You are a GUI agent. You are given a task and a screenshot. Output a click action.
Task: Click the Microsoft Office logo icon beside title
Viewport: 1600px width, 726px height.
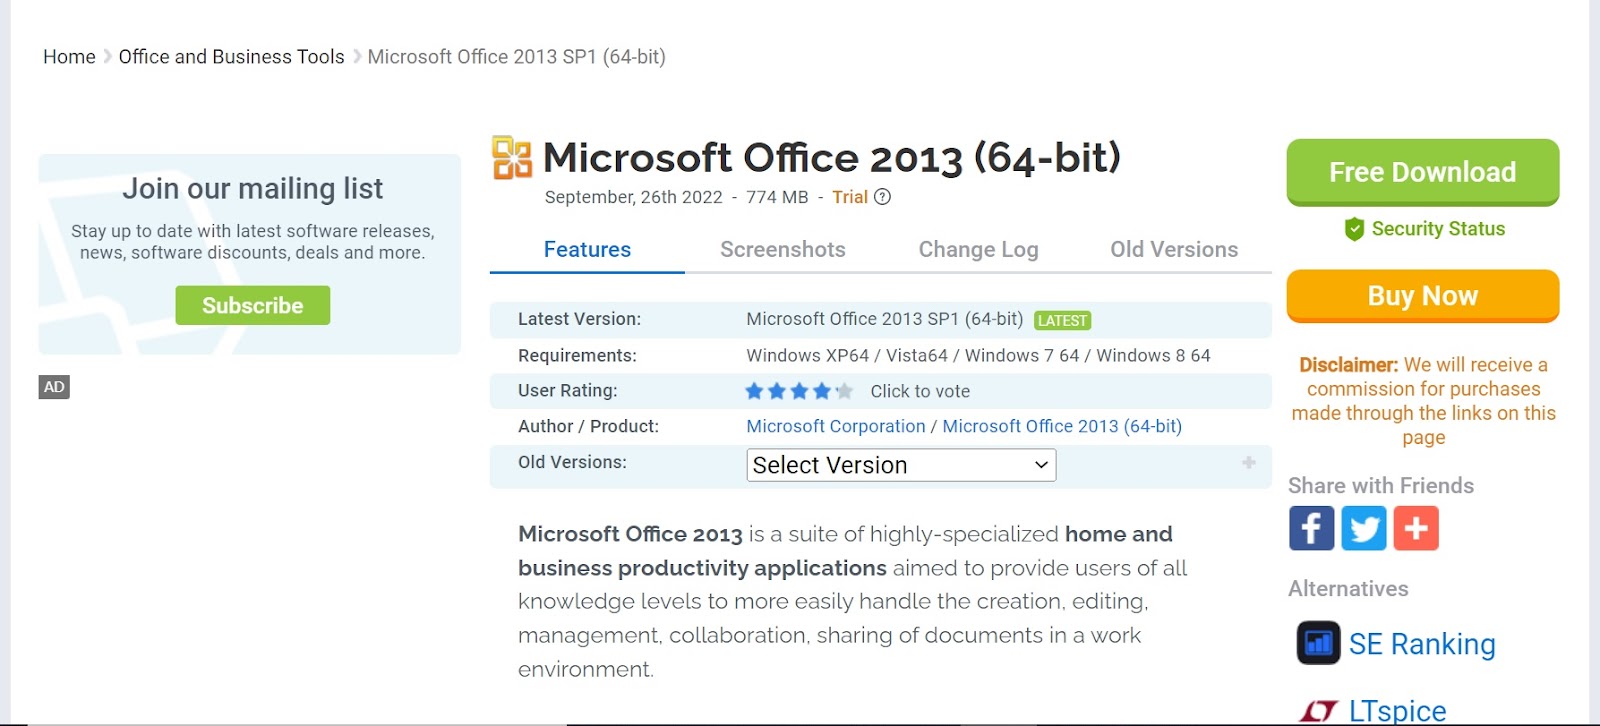pos(512,158)
